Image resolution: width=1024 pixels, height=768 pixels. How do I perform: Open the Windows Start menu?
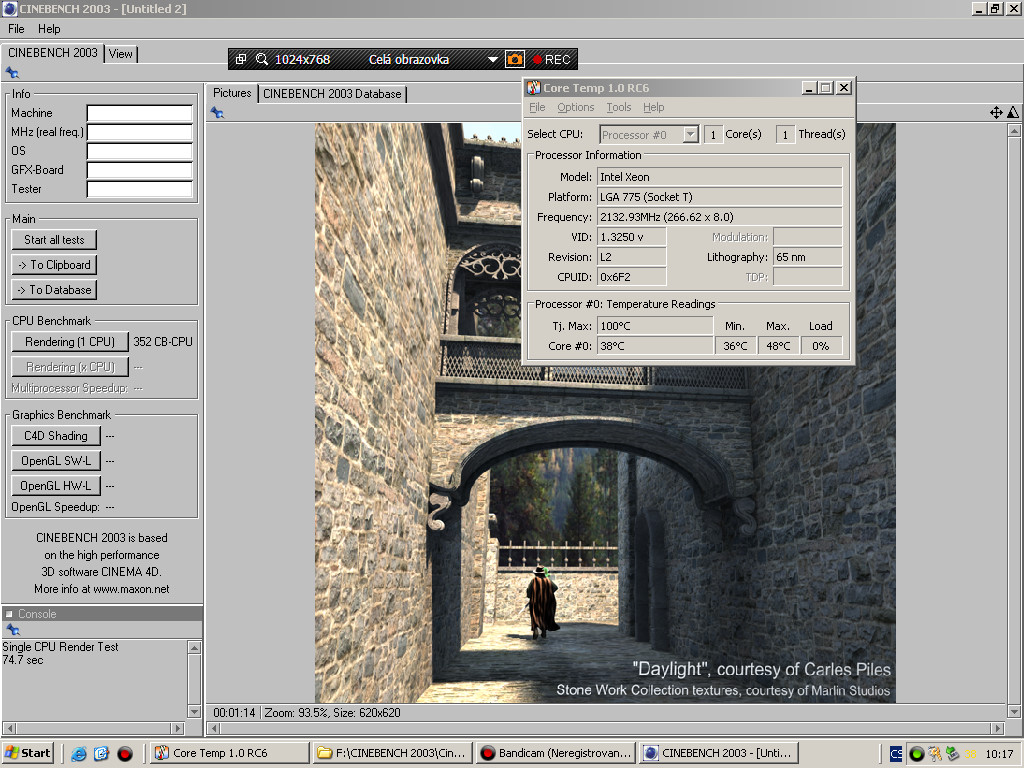[x=27, y=753]
